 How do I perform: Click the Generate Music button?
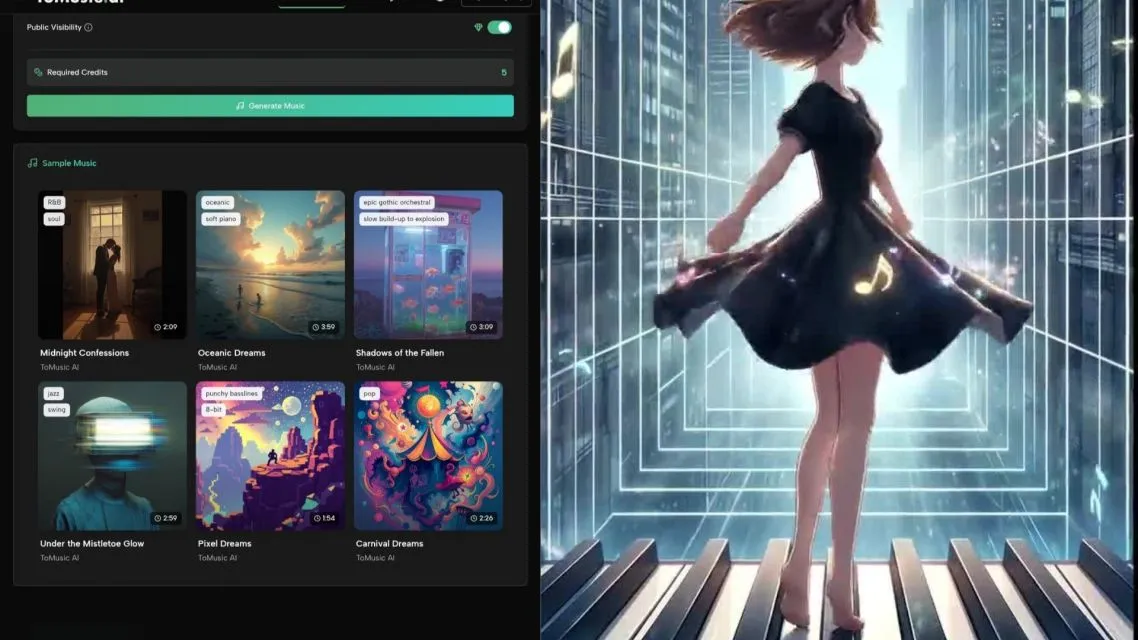click(x=270, y=106)
